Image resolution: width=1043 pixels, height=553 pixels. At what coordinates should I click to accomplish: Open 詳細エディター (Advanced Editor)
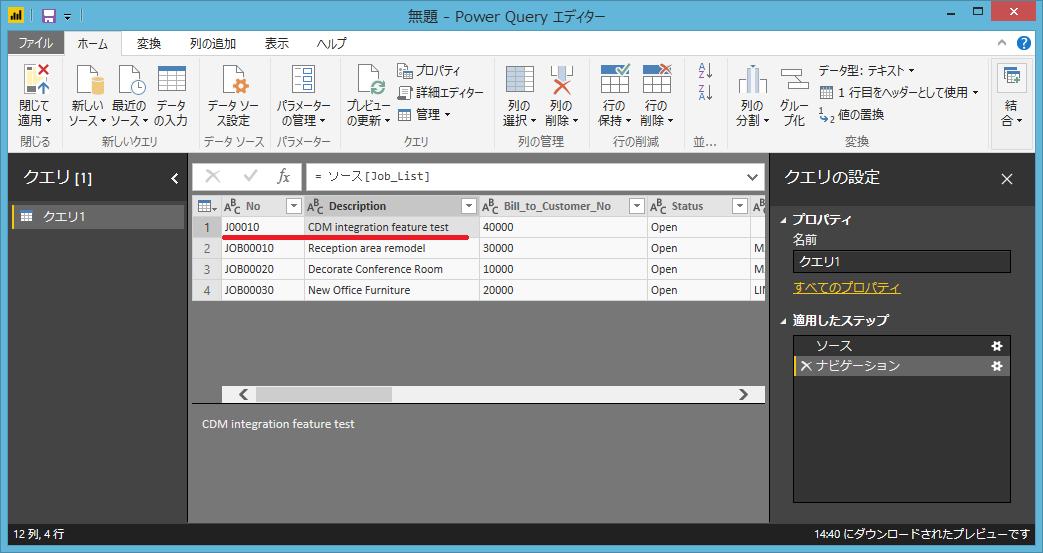(x=440, y=92)
